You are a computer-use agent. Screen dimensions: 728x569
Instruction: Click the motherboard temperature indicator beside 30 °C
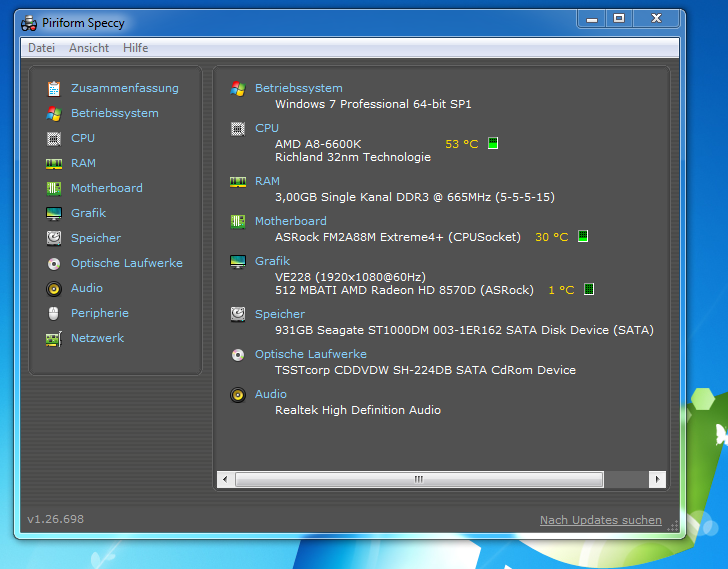[x=583, y=236]
